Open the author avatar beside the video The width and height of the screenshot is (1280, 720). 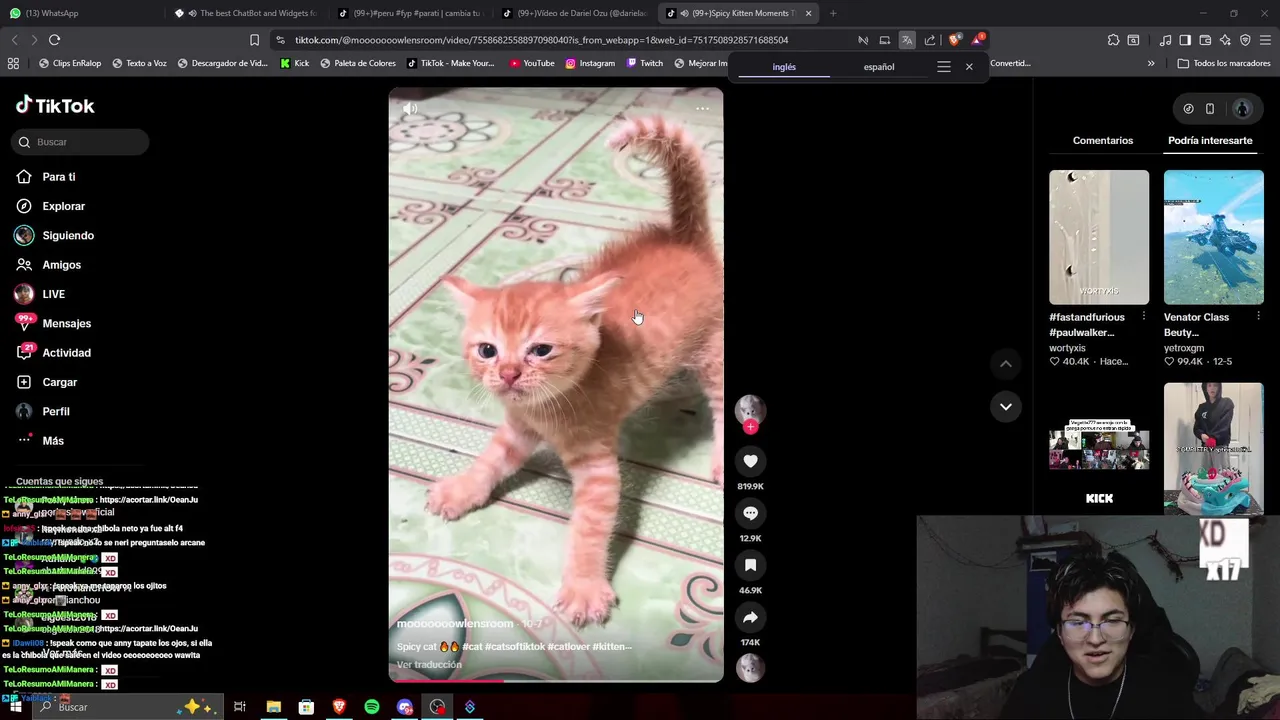750,409
